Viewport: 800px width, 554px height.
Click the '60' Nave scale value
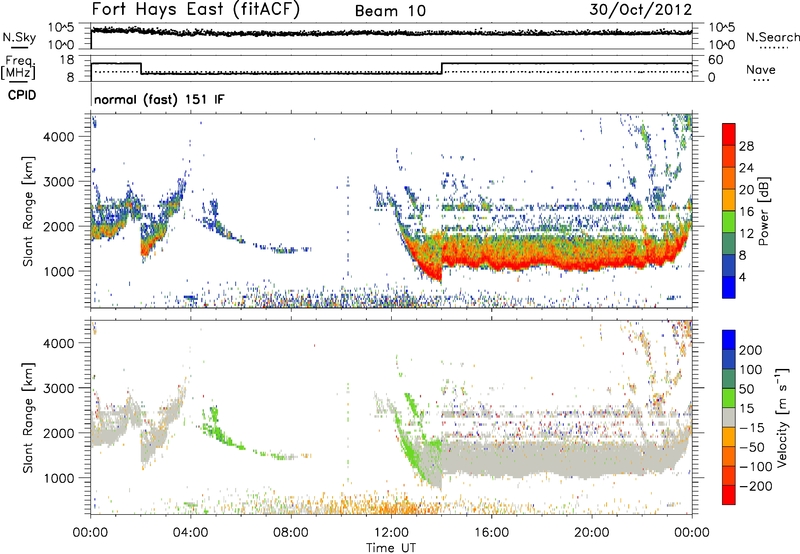716,60
